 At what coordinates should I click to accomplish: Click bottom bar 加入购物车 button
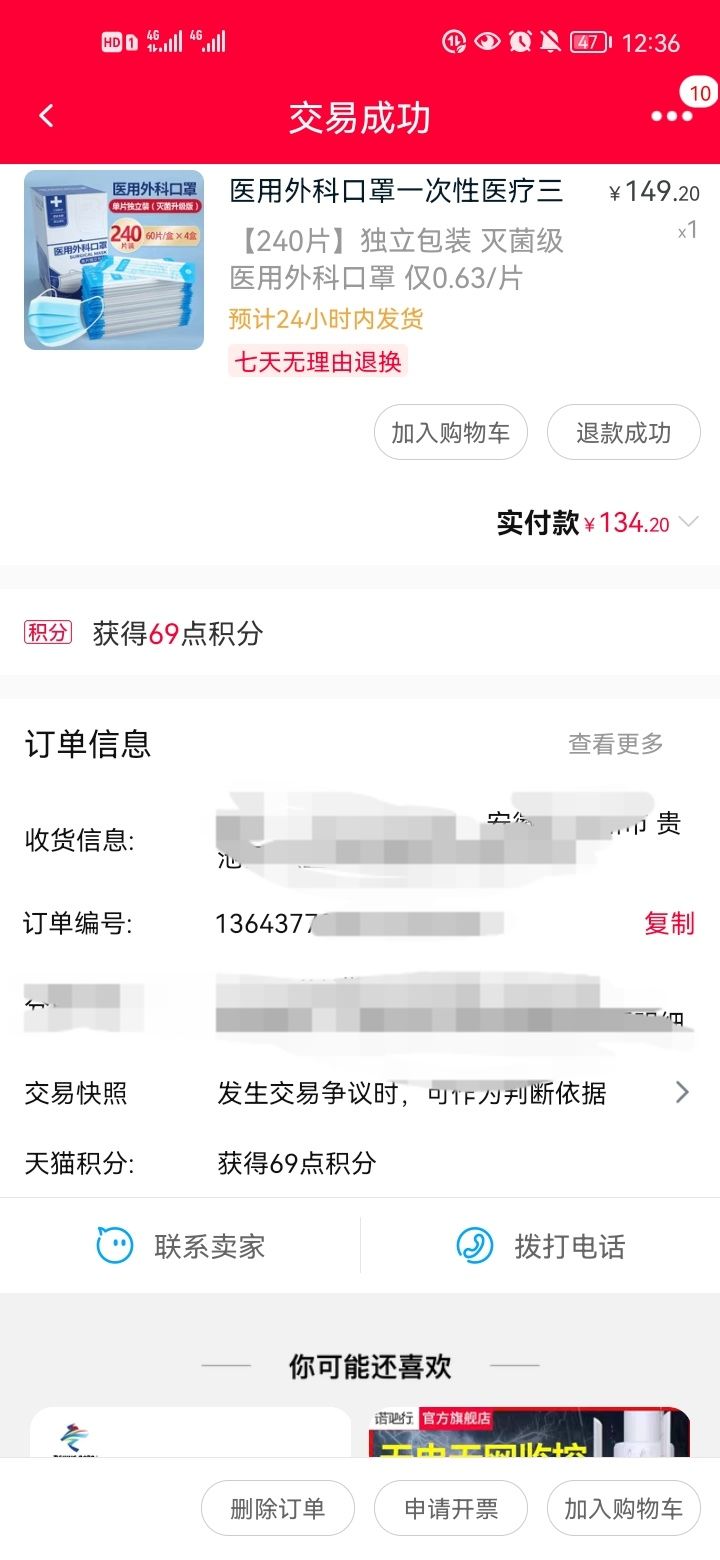(624, 1508)
